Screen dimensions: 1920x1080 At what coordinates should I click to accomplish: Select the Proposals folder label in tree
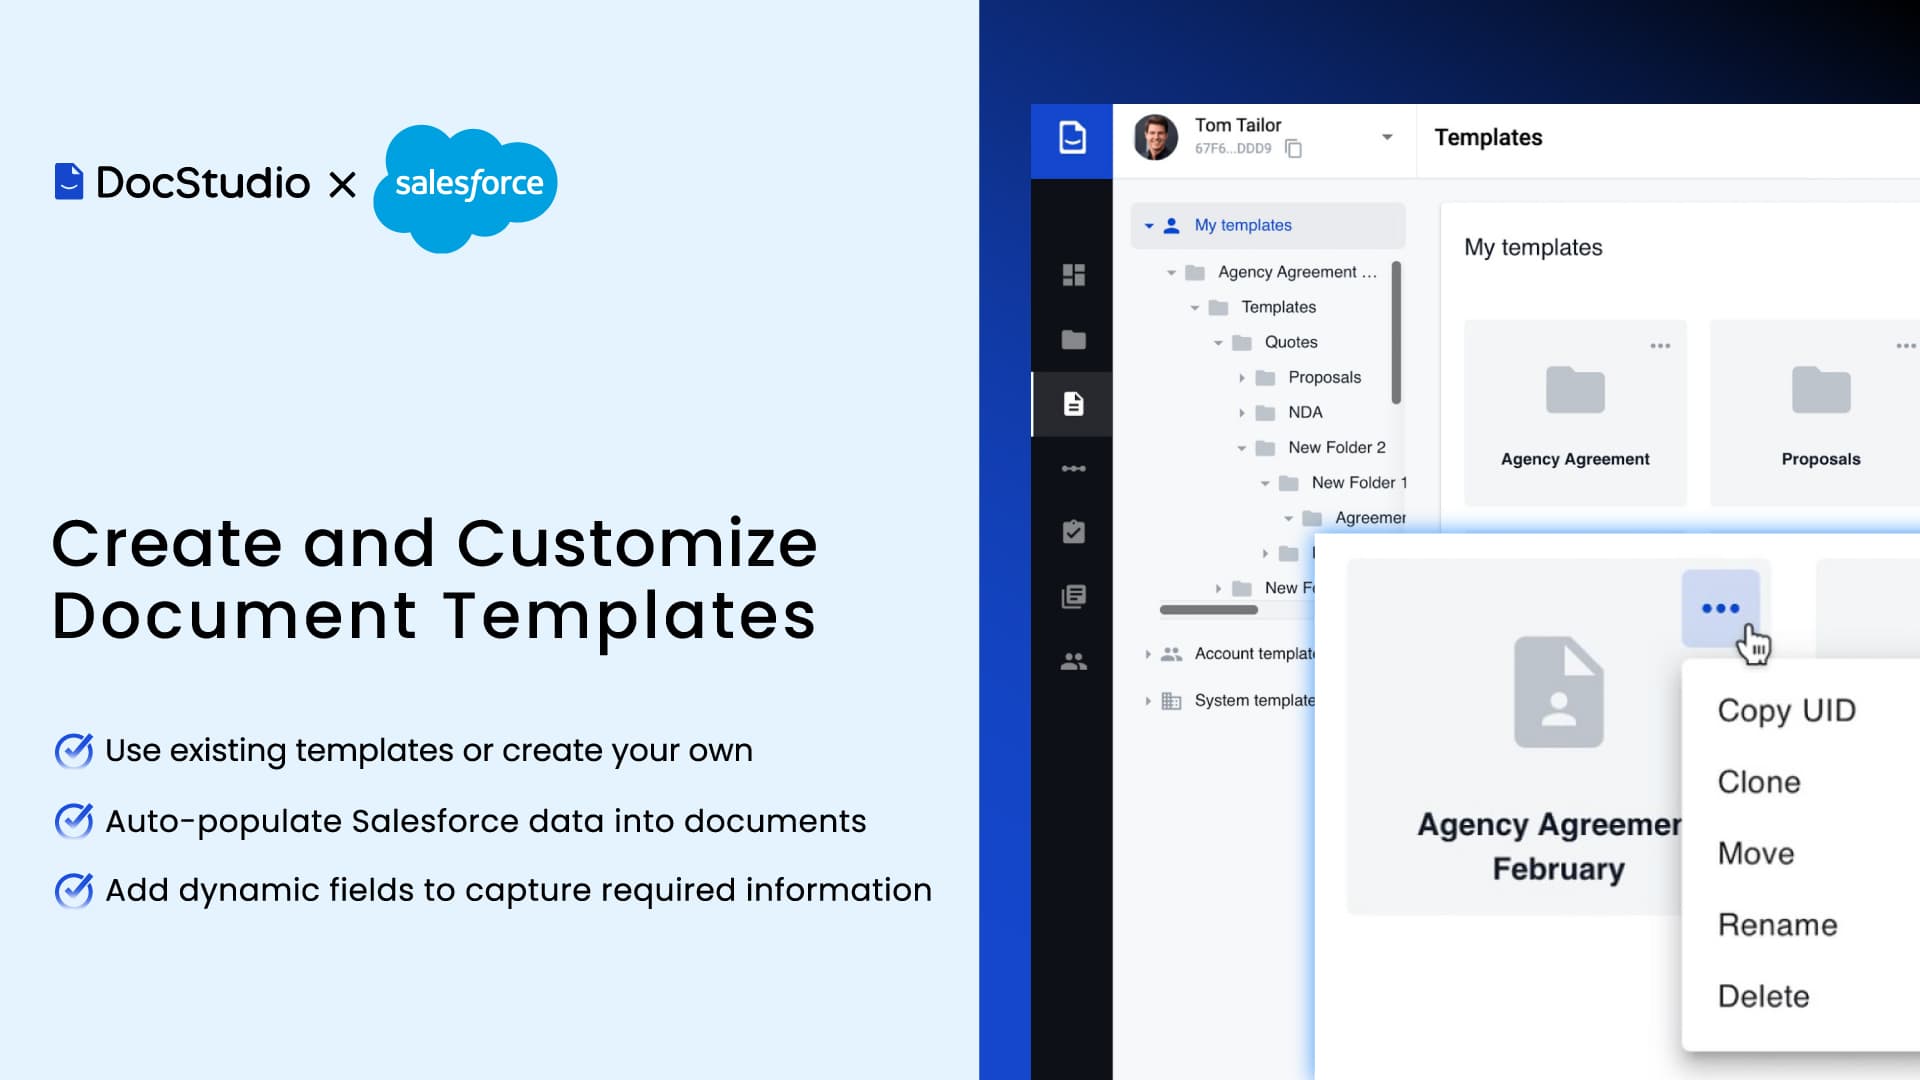click(1324, 377)
